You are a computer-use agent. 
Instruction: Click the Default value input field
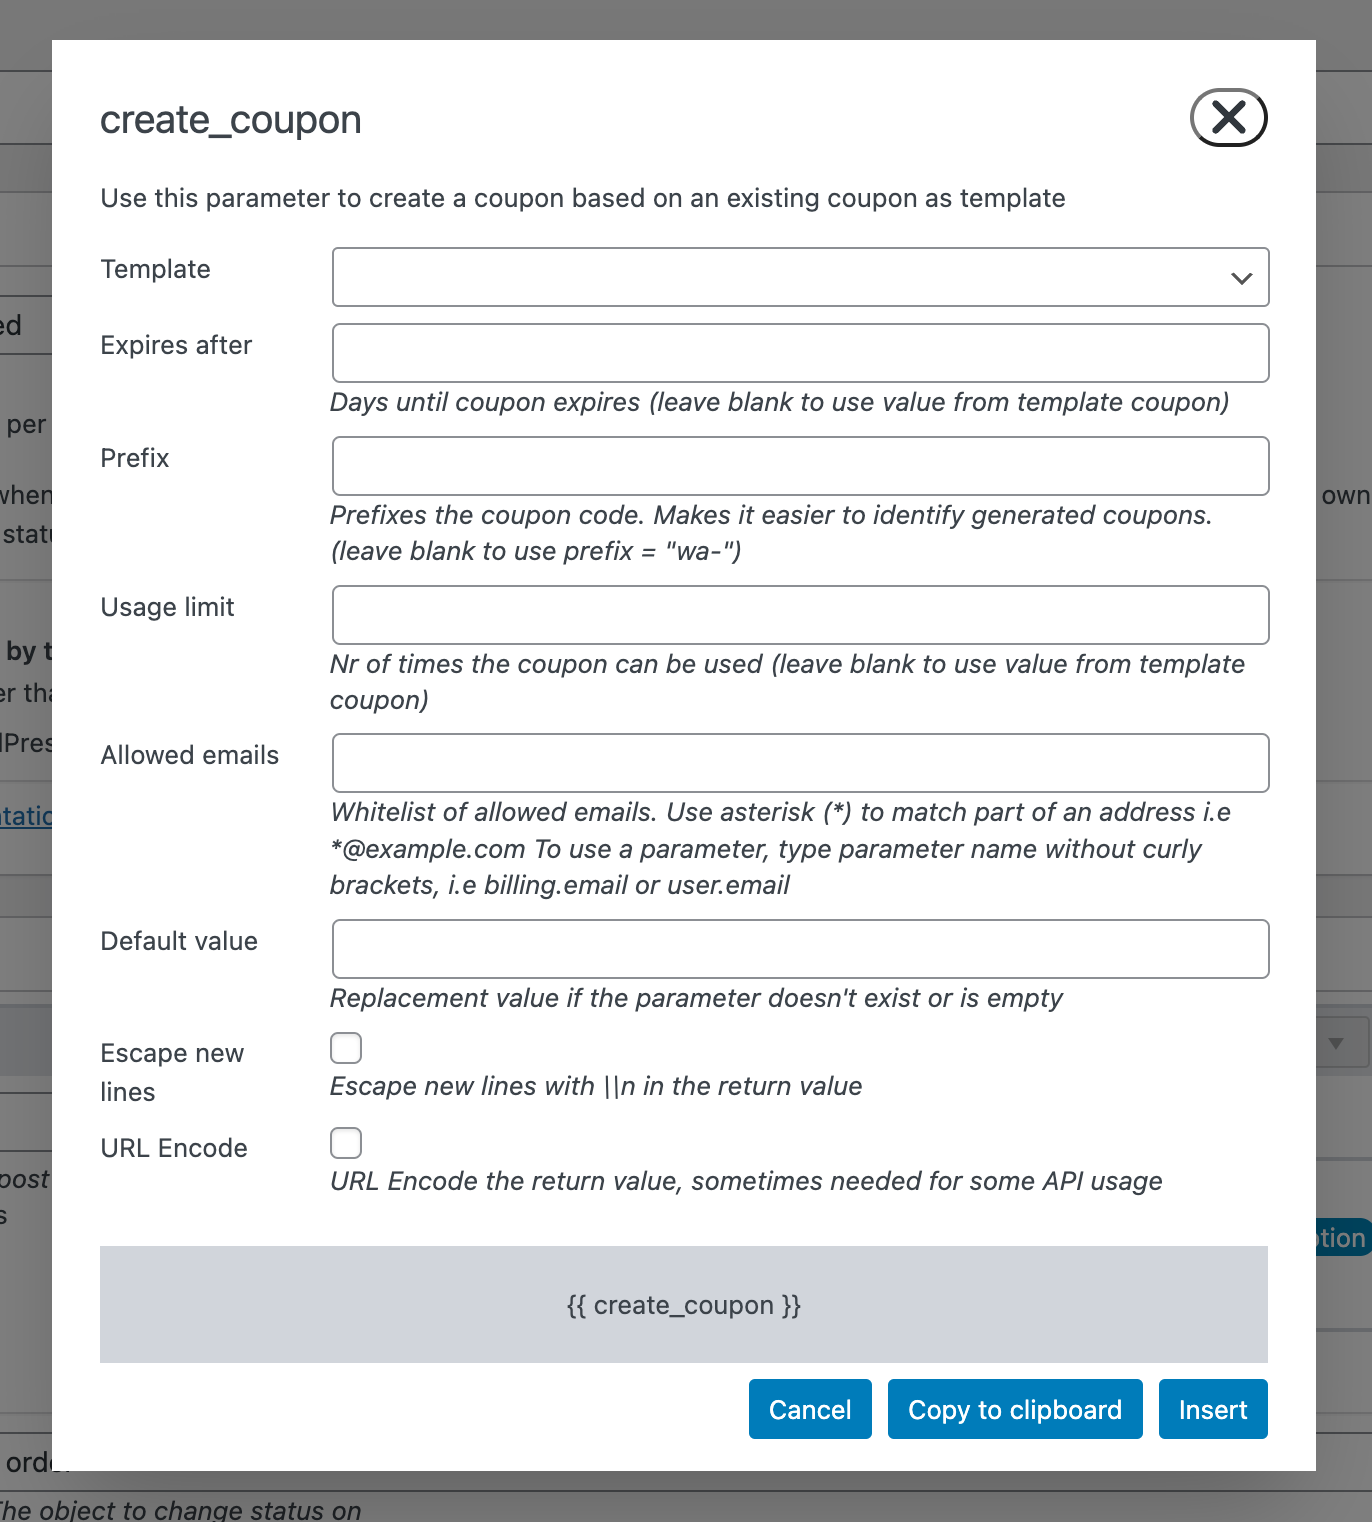799,948
